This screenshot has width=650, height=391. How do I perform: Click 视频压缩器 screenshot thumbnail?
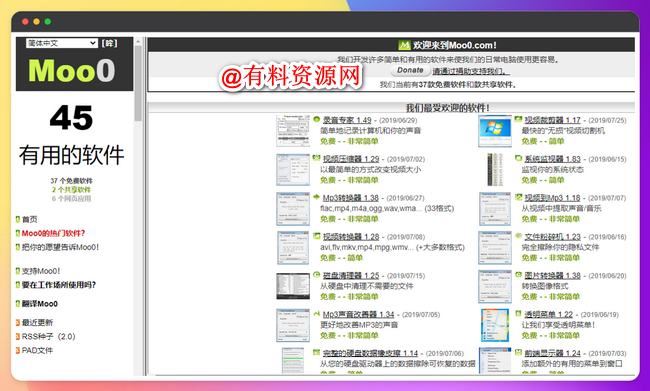pos(293,170)
